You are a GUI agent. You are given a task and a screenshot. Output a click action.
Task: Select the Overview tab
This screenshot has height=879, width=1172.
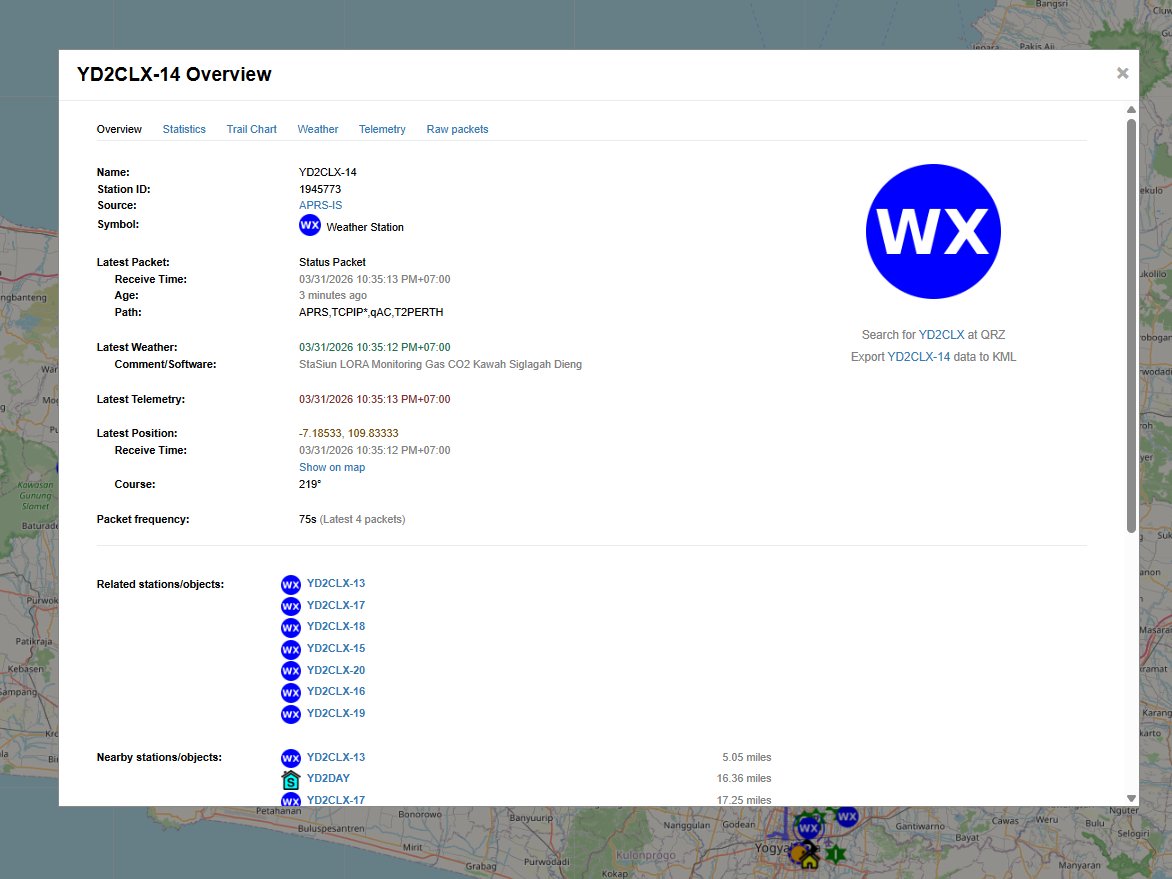119,129
